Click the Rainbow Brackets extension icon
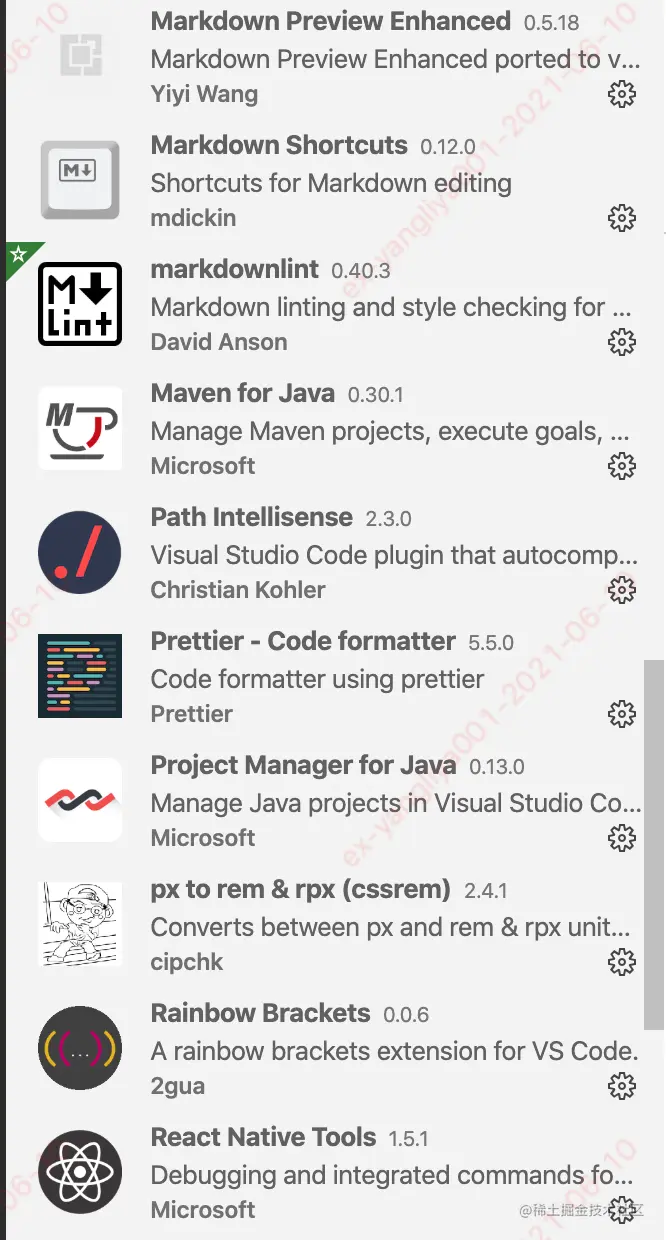666x1240 pixels. pyautogui.click(x=80, y=1048)
